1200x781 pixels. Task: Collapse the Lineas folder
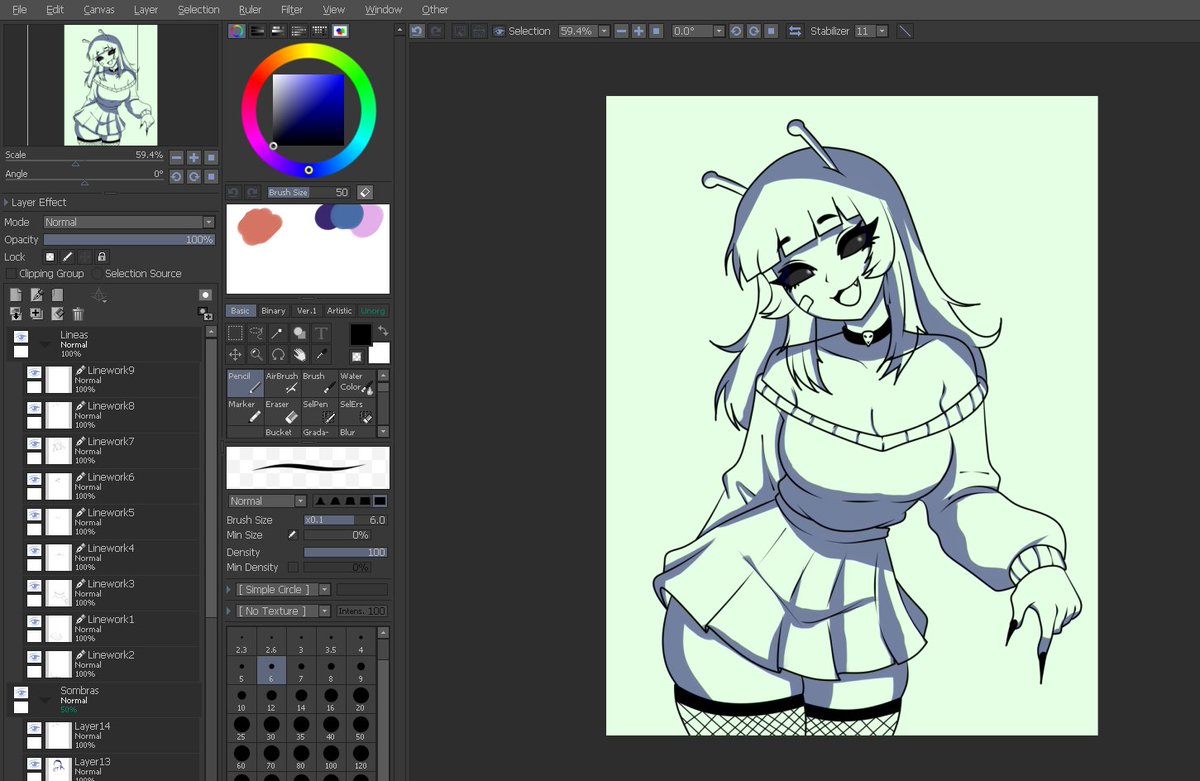point(44,343)
